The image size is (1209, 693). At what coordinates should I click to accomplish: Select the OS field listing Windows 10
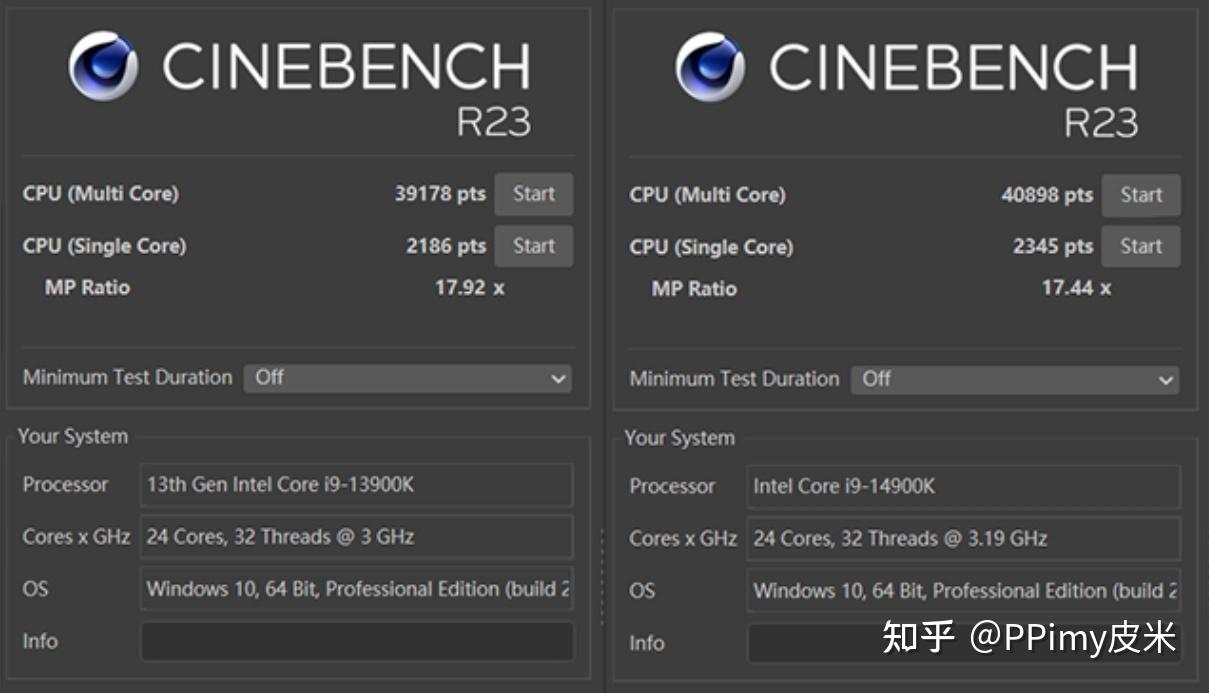pos(355,589)
